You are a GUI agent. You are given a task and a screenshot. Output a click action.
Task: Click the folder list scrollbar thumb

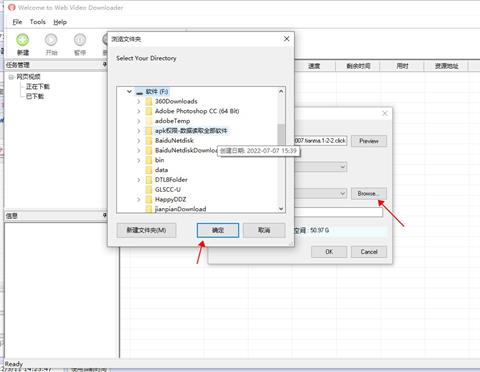[281, 134]
